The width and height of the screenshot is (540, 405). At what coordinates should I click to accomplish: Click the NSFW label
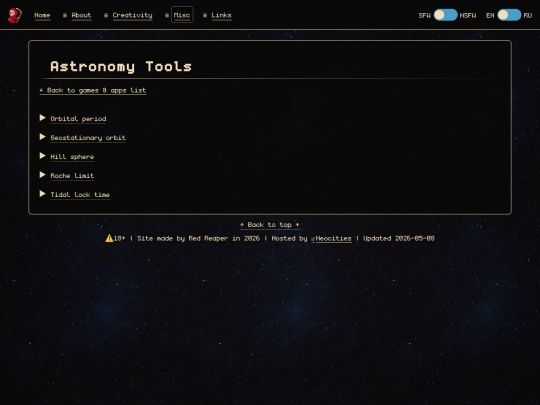click(468, 15)
